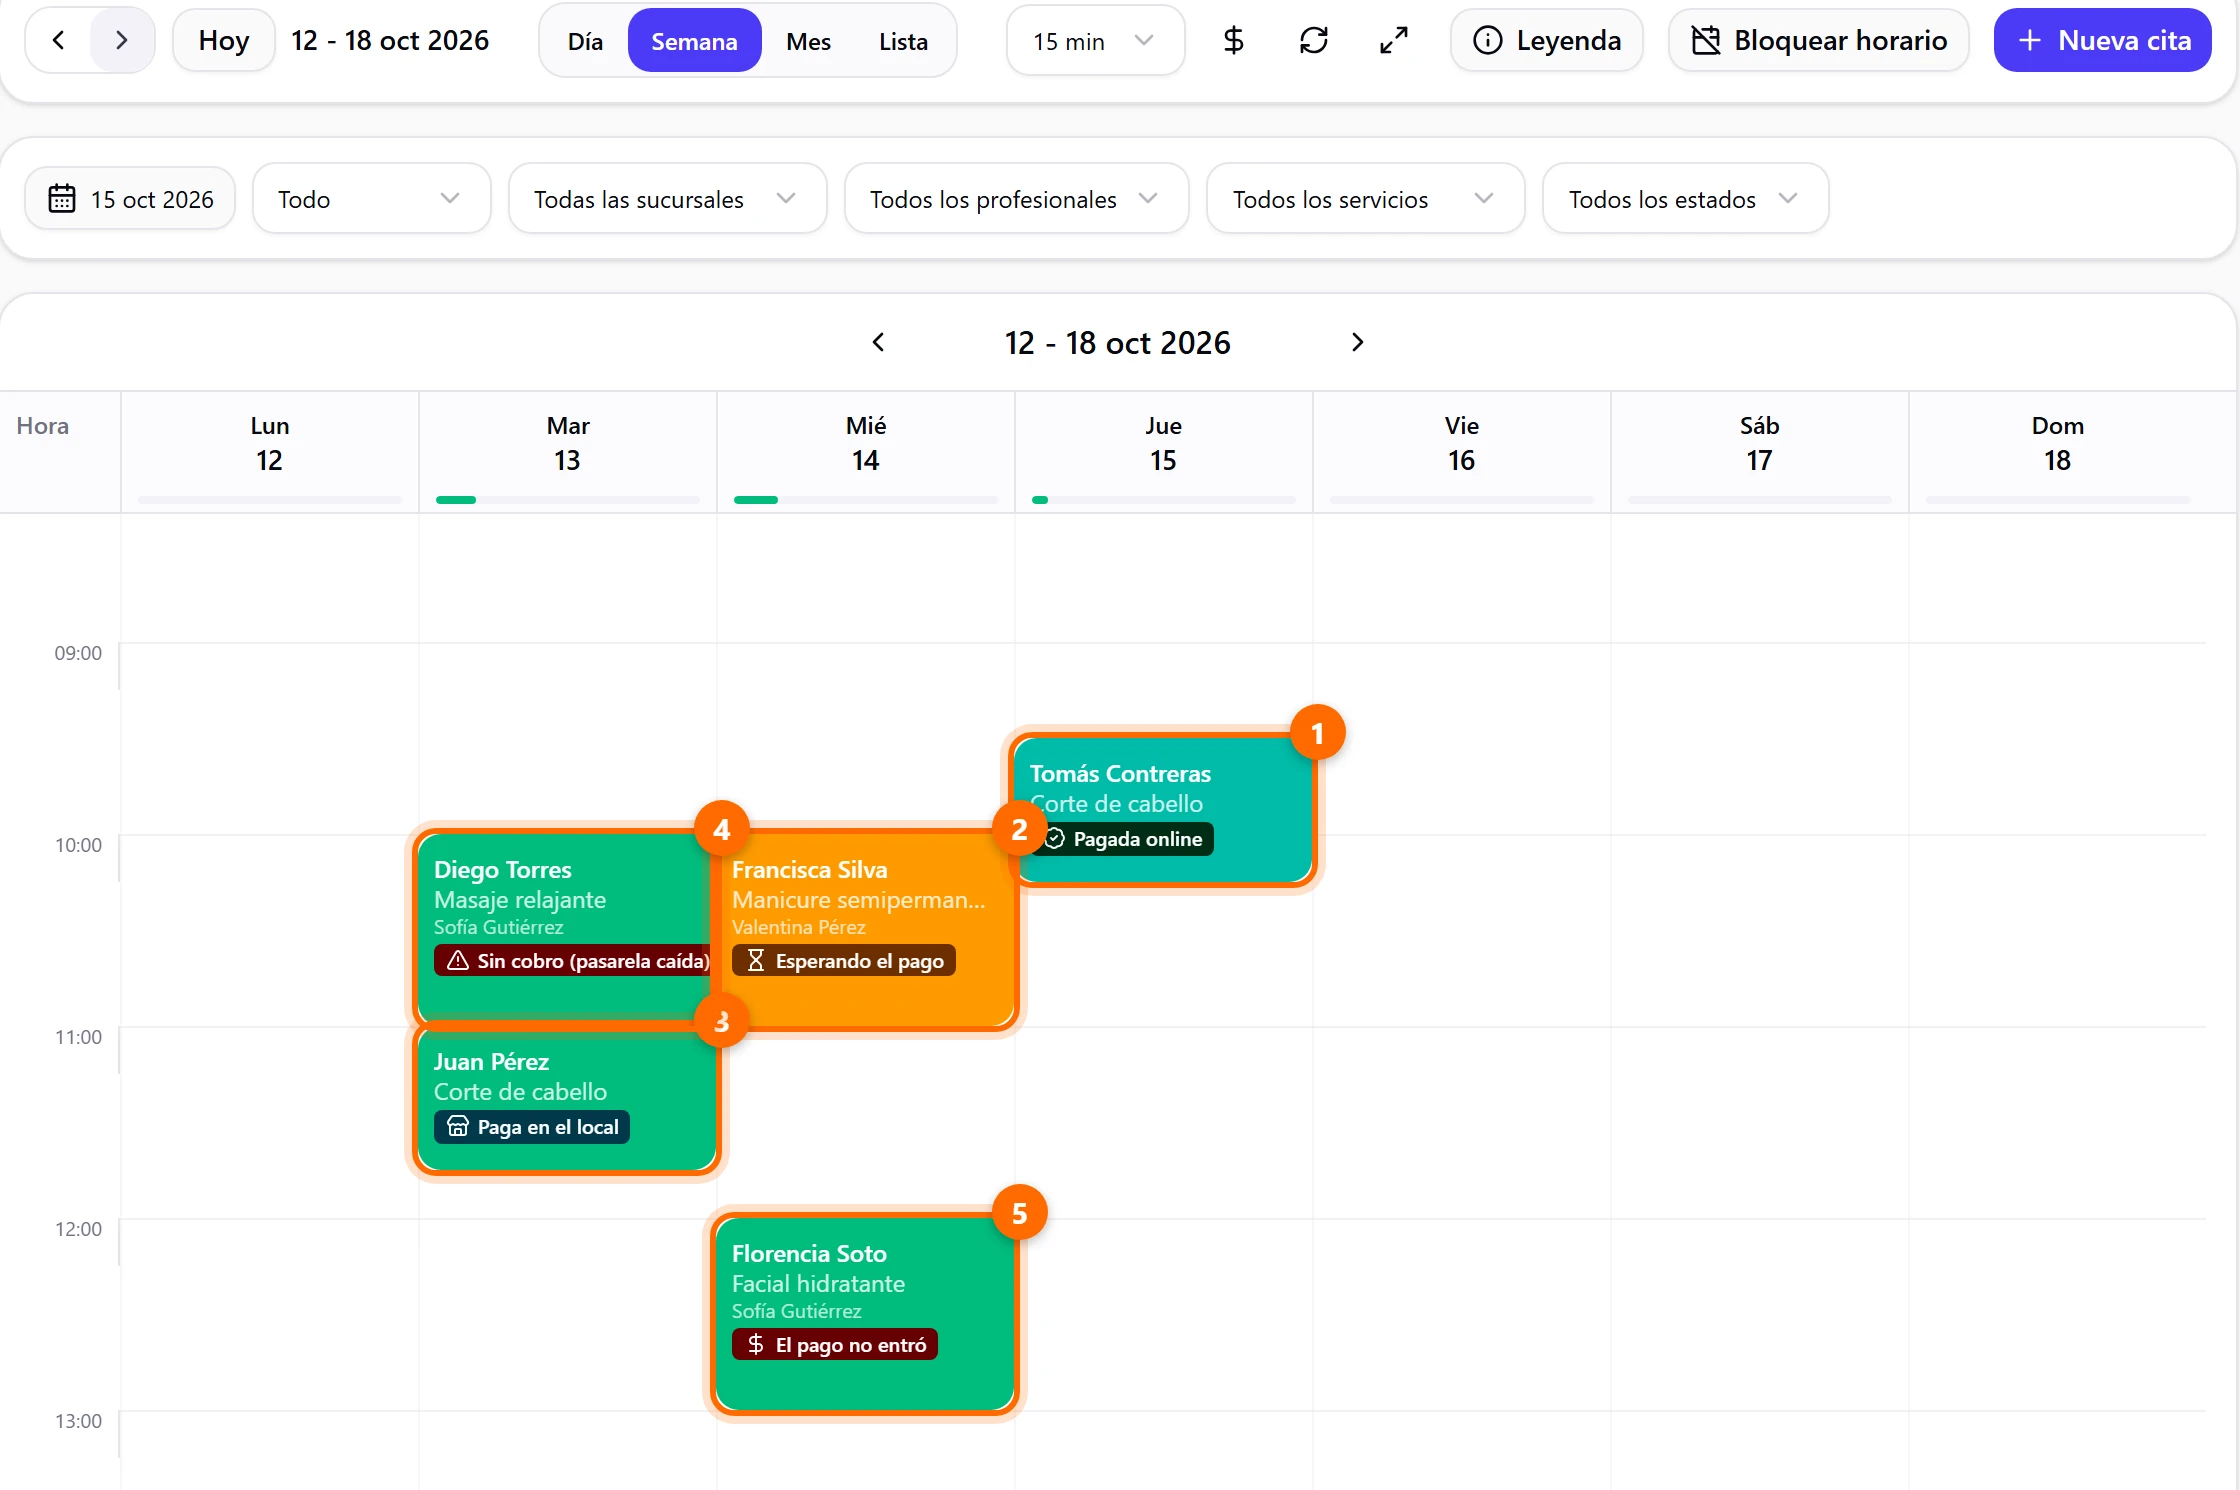Screen dimensions: 2240x1490
Task: Open the 15 min interval dropdown
Action: (1095, 40)
